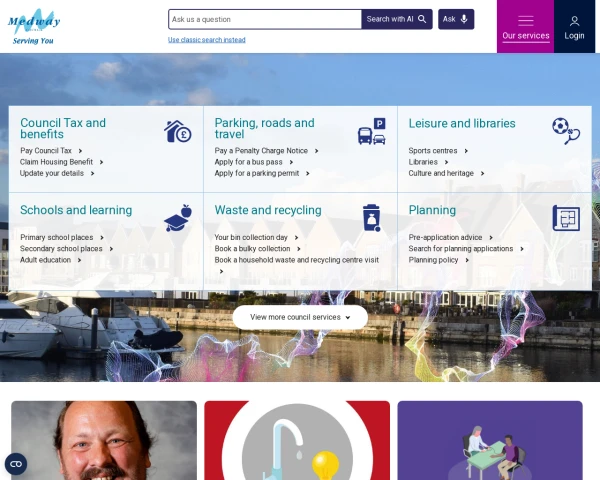The width and height of the screenshot is (600, 480).
Task: Click the arrow beside Adult education
Action: coord(79,260)
